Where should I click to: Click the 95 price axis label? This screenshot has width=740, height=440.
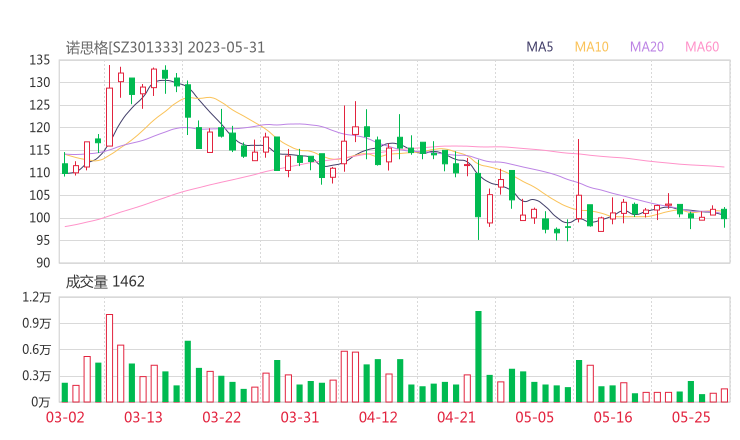click(43, 240)
